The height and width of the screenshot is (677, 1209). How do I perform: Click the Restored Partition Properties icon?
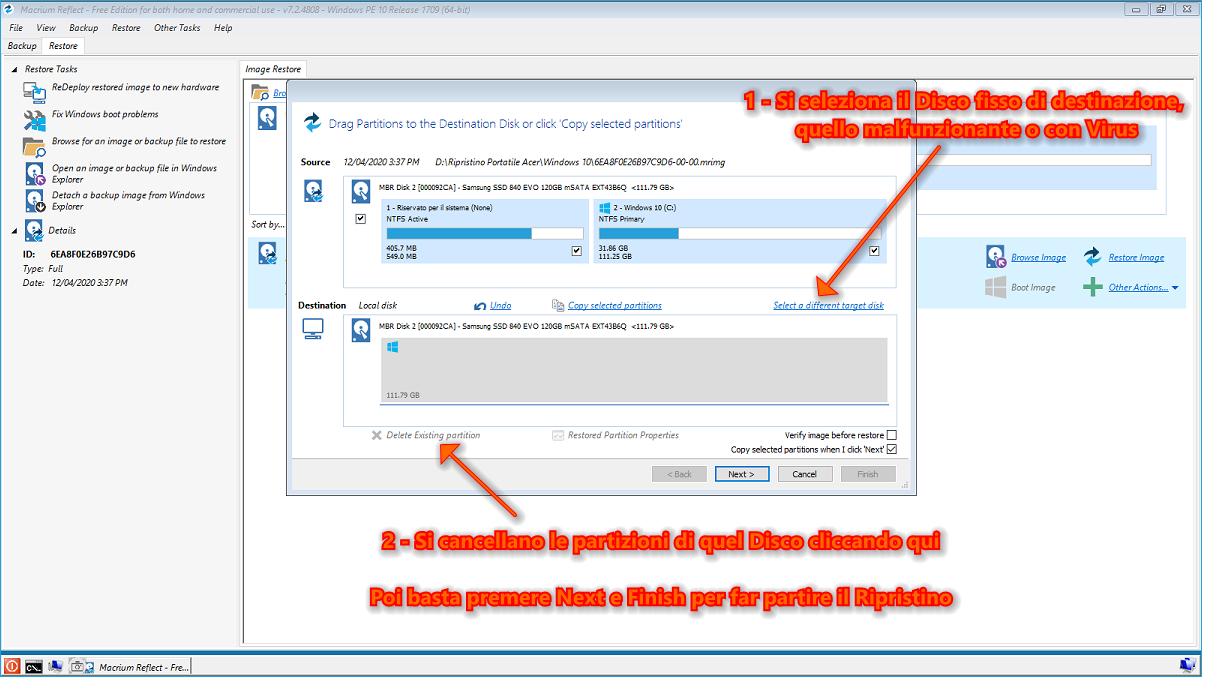558,435
